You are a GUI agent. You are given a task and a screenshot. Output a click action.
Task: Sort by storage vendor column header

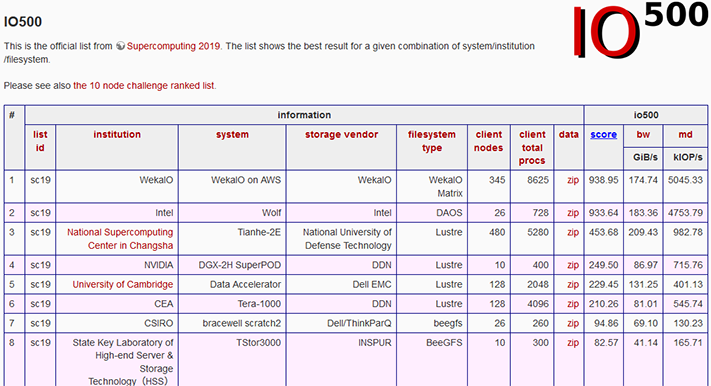click(341, 134)
